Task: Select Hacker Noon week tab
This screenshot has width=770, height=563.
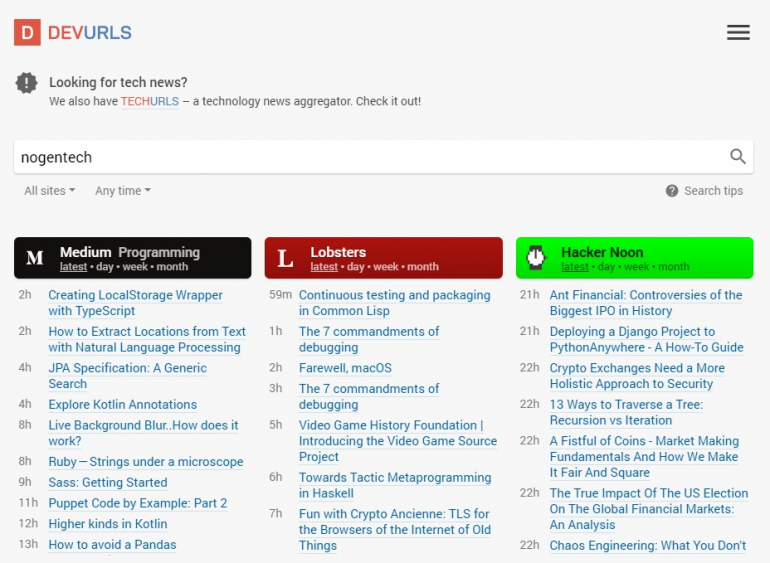Action: point(636,267)
